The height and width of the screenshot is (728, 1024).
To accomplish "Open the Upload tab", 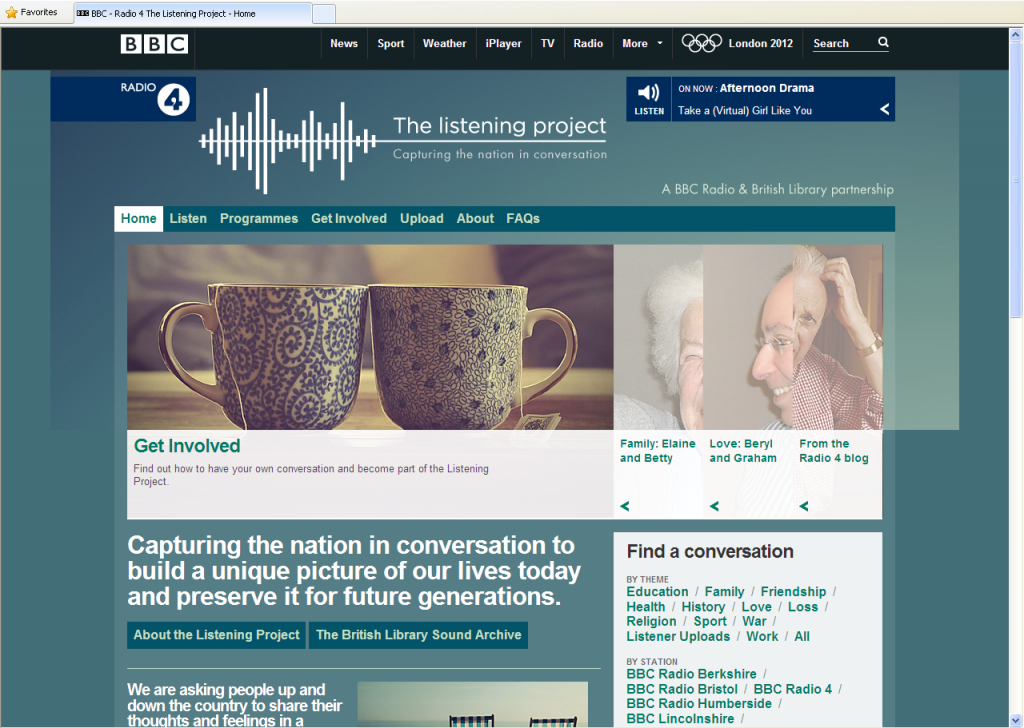I will point(421,219).
